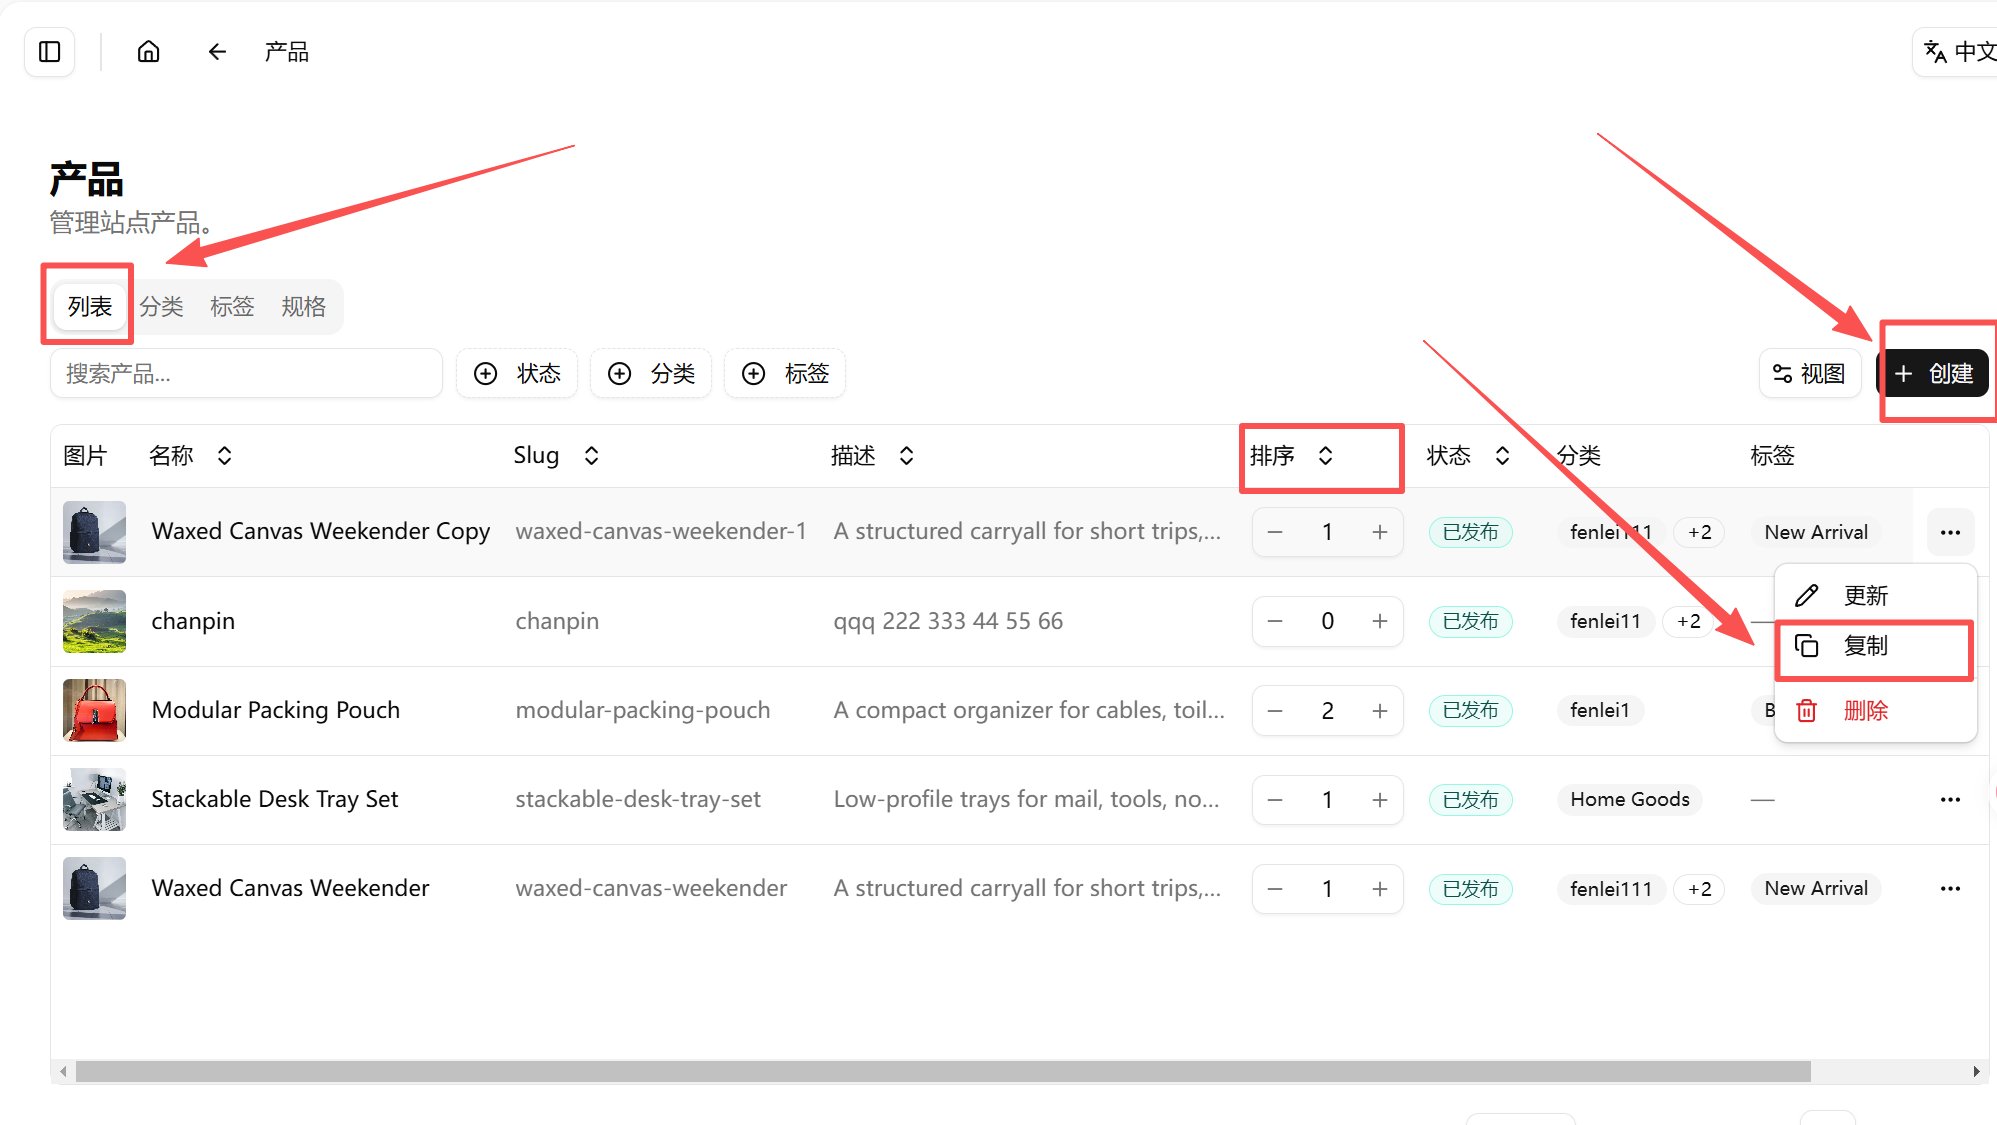
Task: Open row actions for Stackable Desk Tray Set
Action: point(1950,800)
